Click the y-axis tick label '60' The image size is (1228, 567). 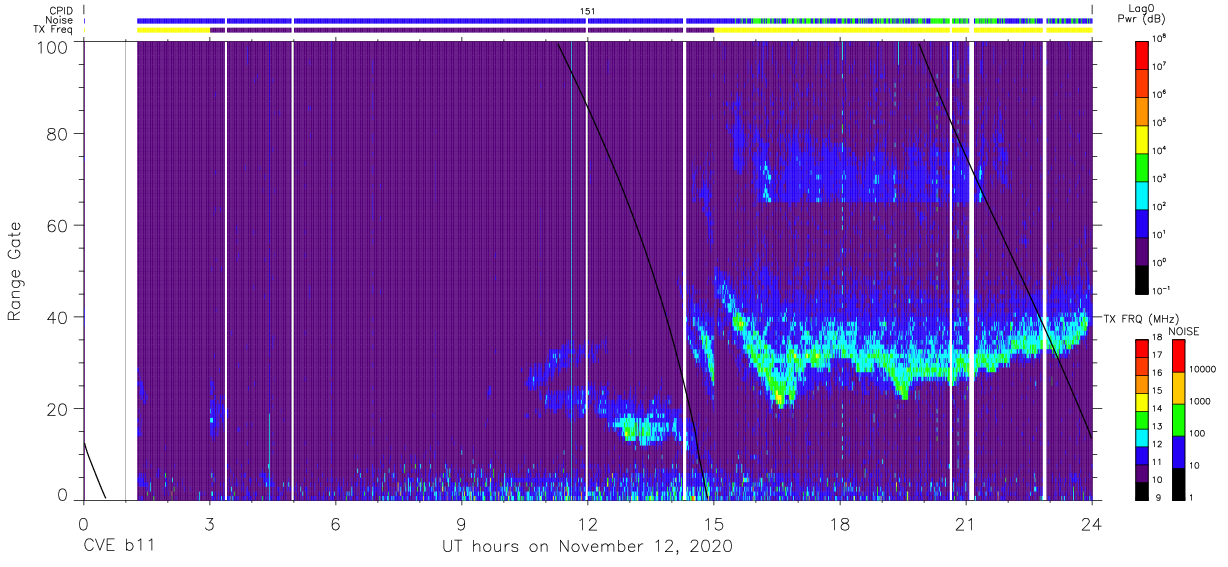(x=58, y=225)
